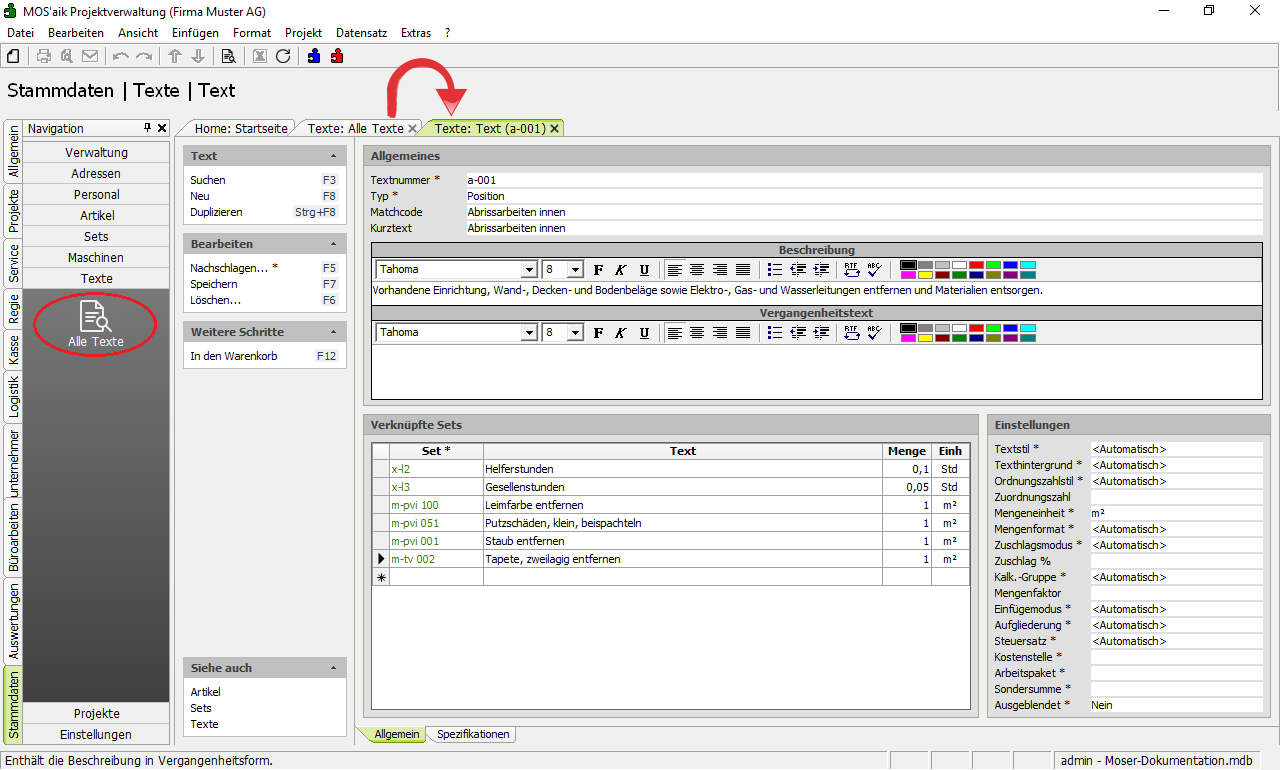Click the up arrow toolbar icon
This screenshot has height=770, width=1280.
(x=175, y=56)
